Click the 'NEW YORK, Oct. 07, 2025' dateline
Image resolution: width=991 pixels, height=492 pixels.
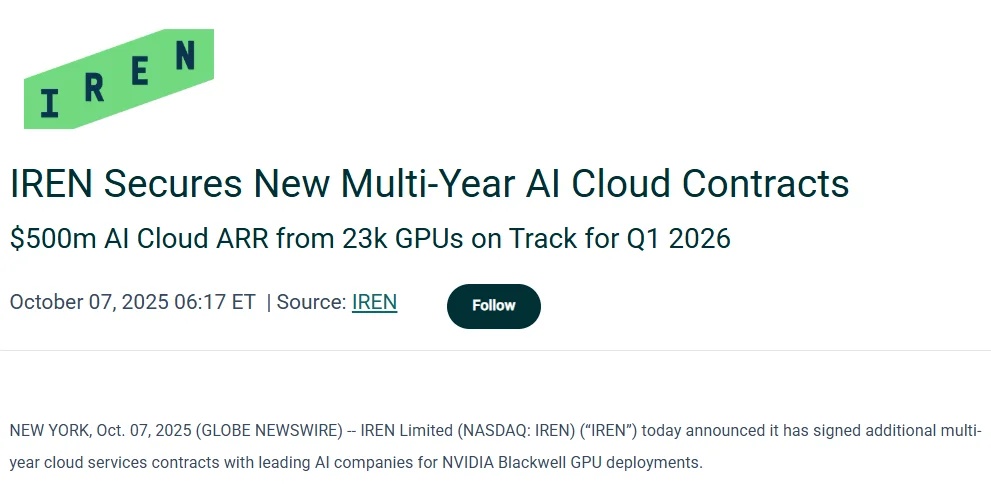point(100,431)
